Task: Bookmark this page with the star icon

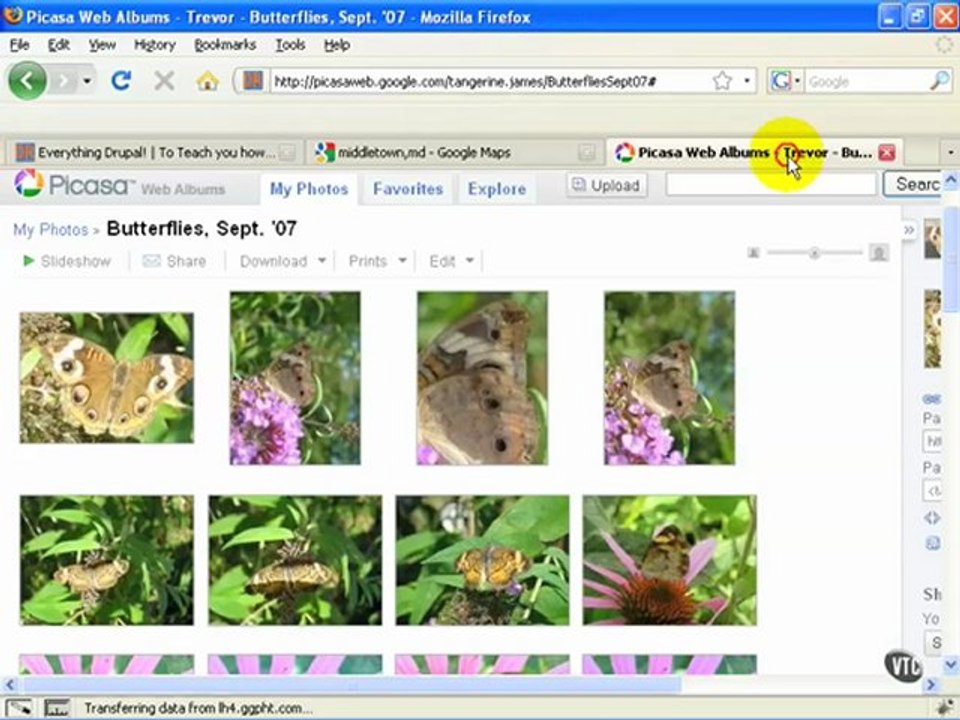Action: pyautogui.click(x=722, y=81)
